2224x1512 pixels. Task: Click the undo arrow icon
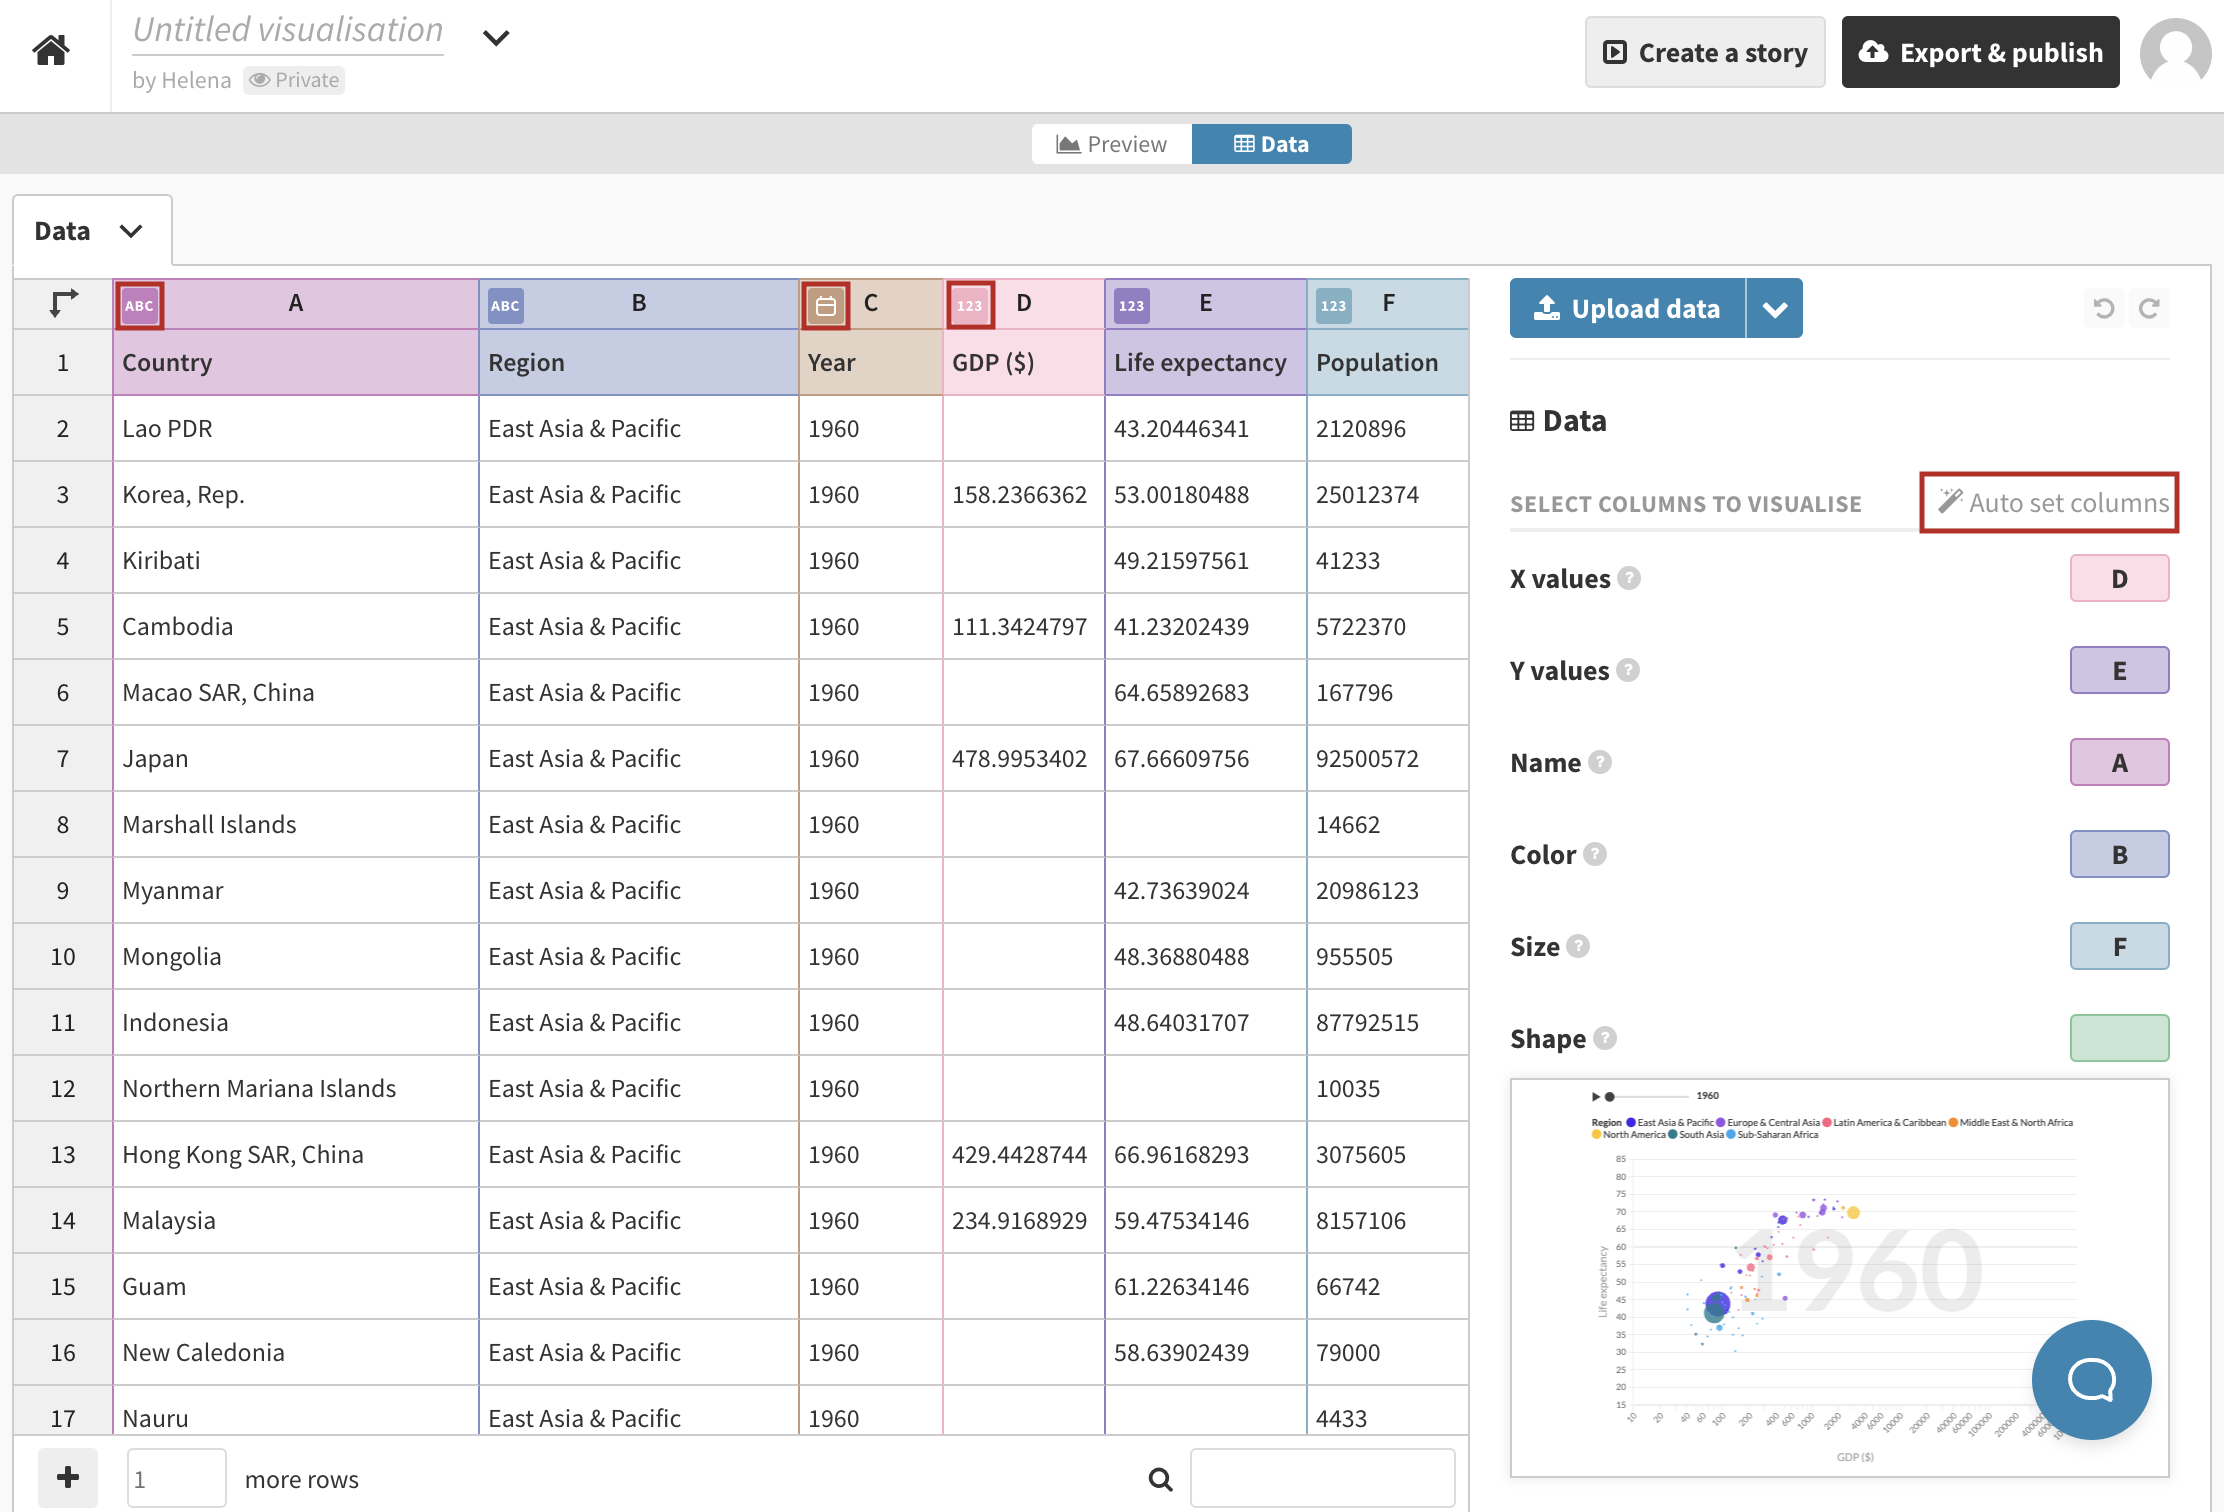click(x=2103, y=308)
